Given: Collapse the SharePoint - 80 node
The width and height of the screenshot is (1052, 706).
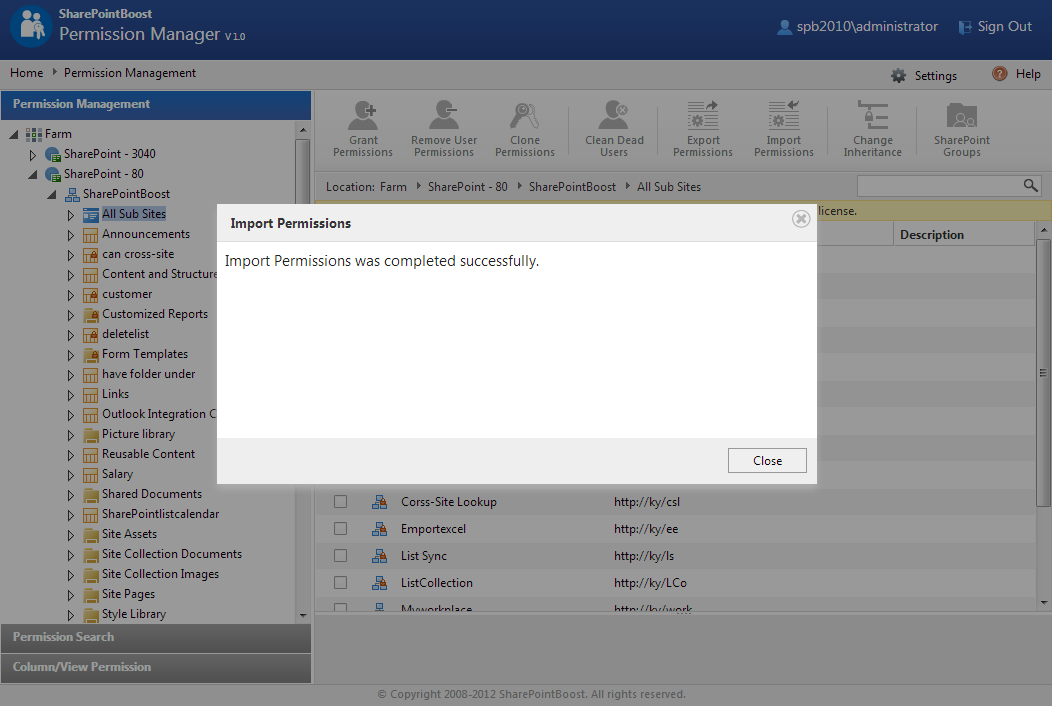Looking at the screenshot, I should (33, 174).
